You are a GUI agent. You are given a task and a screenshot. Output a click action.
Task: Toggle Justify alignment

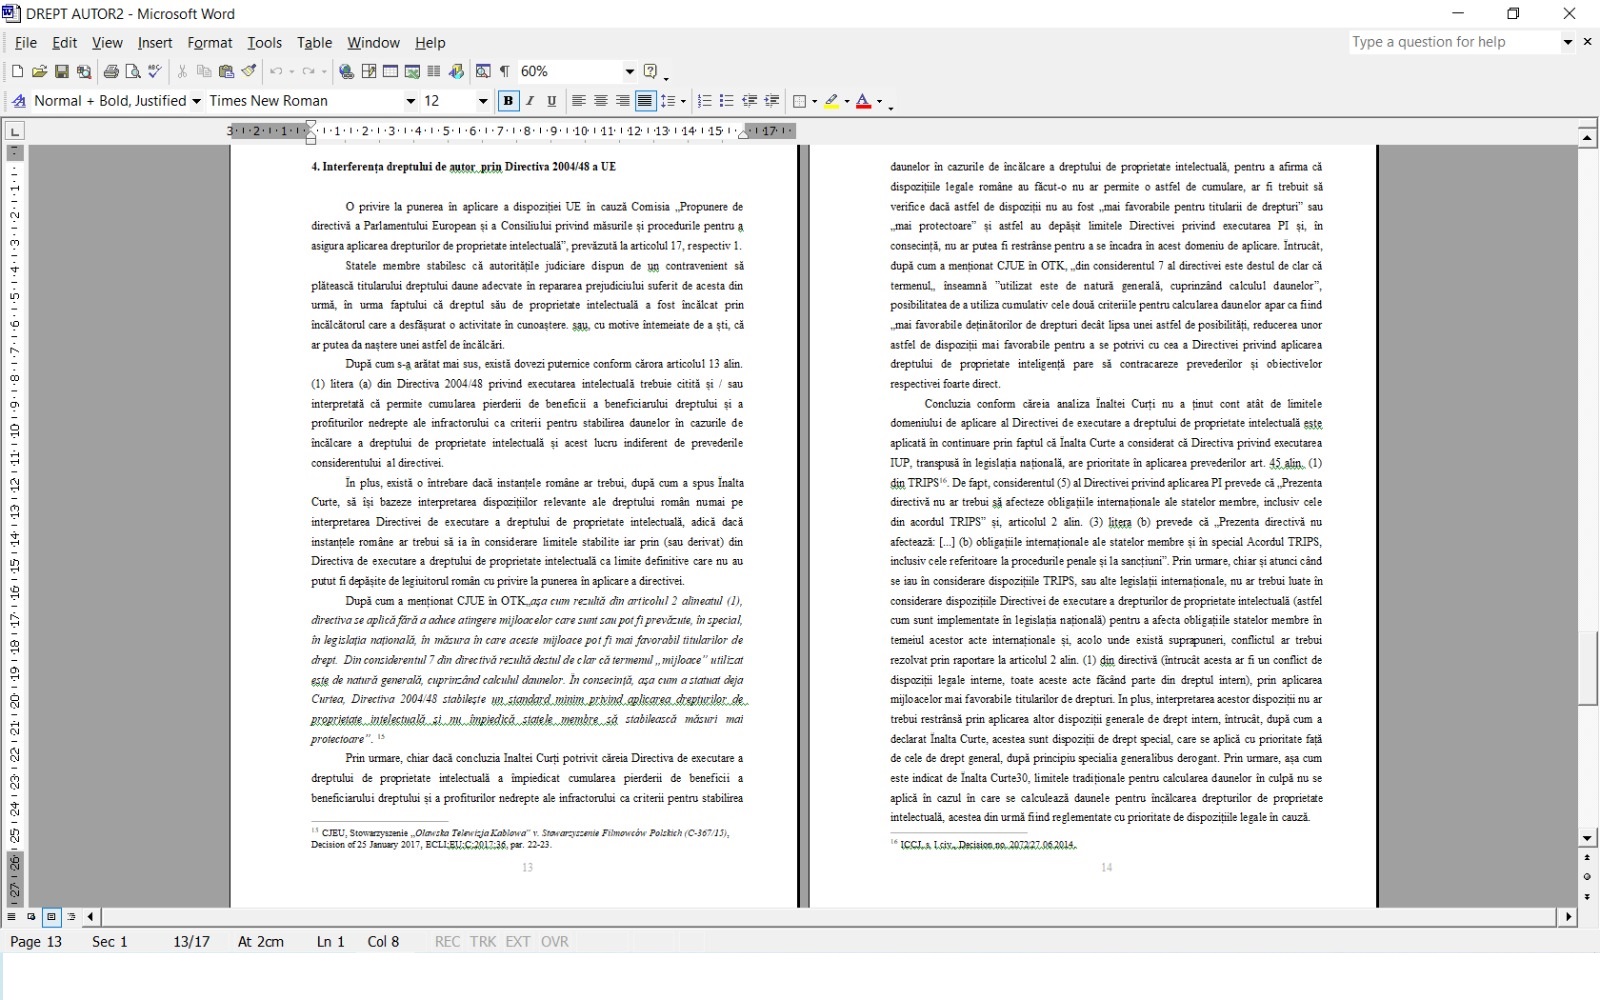pos(645,101)
